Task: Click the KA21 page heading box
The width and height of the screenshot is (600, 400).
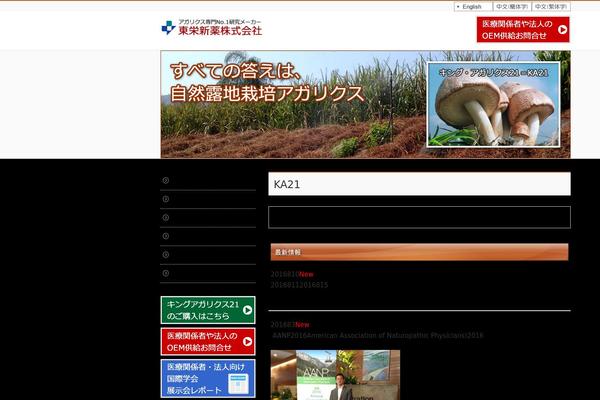Action: (x=419, y=184)
